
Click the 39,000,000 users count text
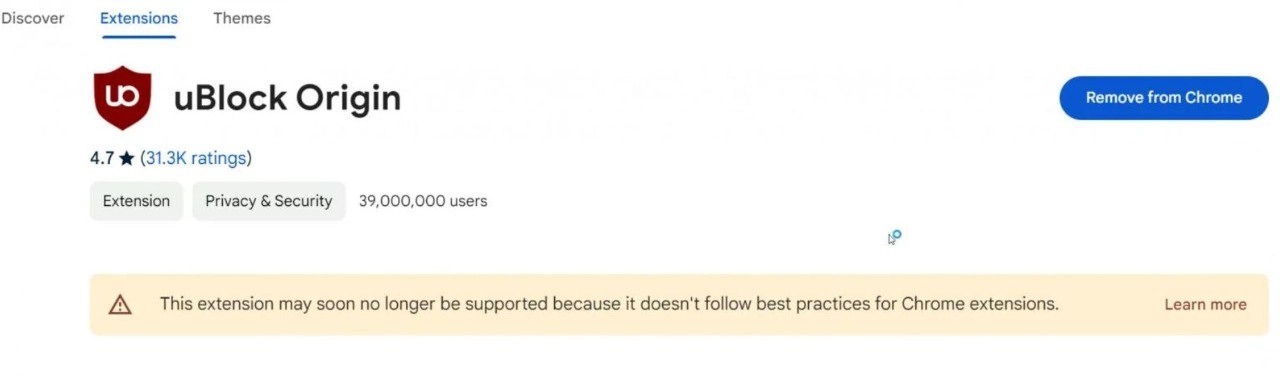click(x=423, y=201)
